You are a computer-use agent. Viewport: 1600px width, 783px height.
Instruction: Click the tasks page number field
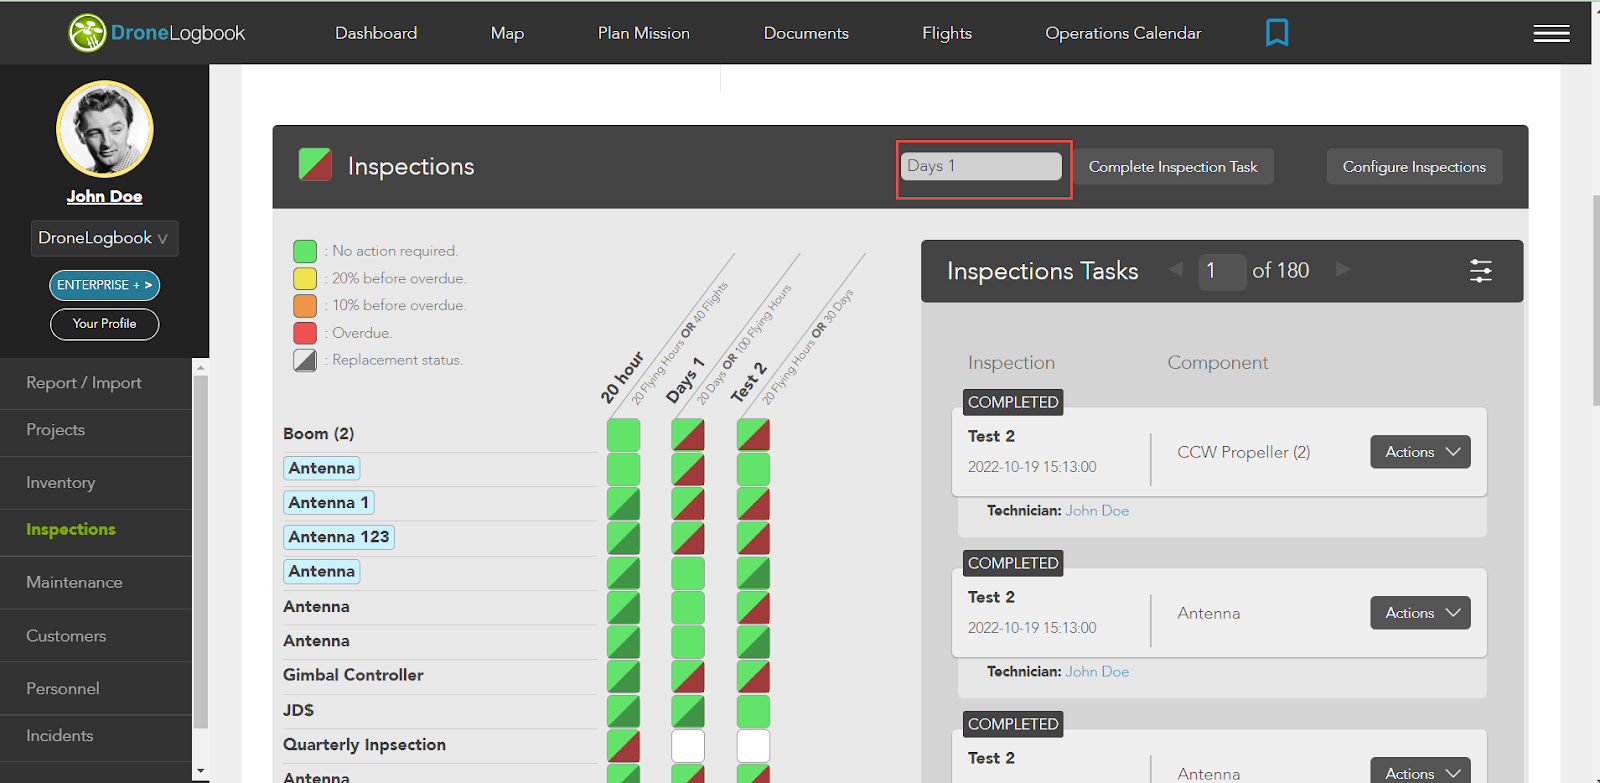coord(1222,270)
